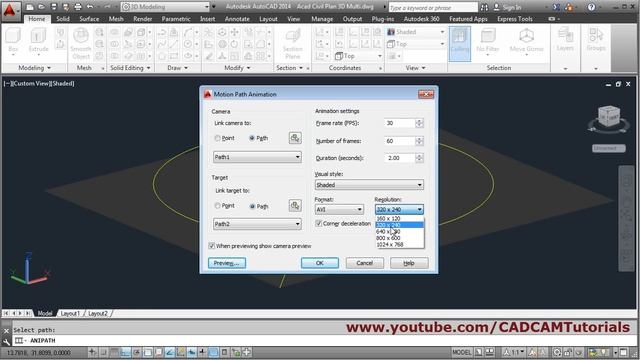Select 800 x 600 resolution option

pyautogui.click(x=400, y=238)
